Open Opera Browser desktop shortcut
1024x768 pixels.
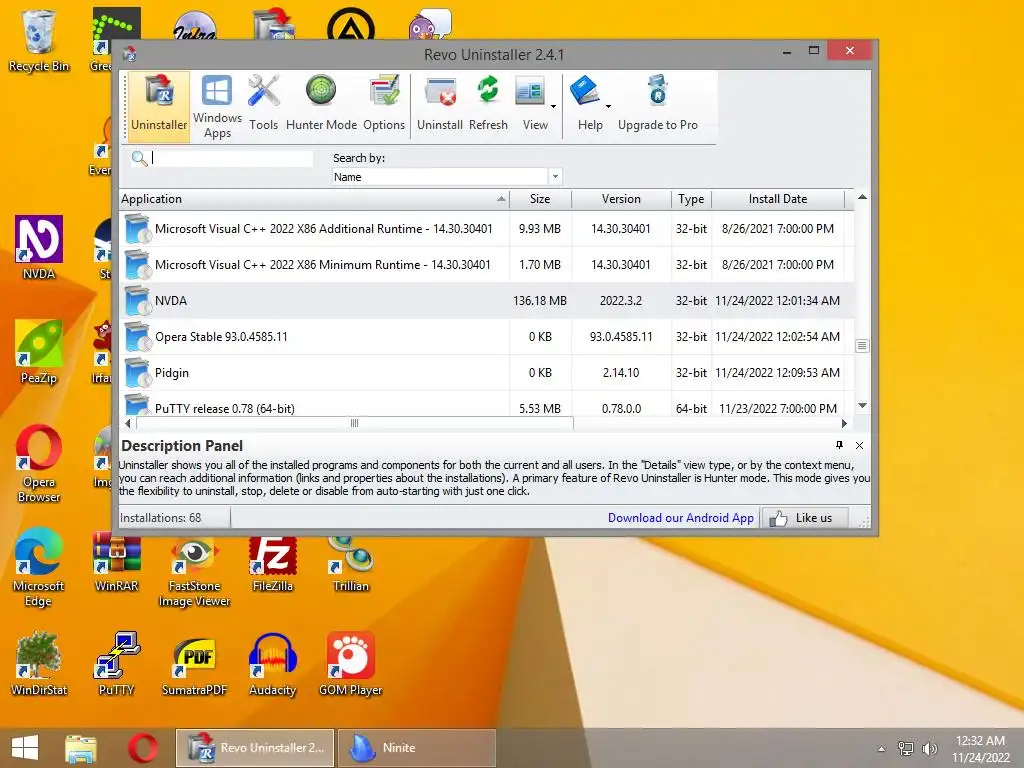click(39, 464)
